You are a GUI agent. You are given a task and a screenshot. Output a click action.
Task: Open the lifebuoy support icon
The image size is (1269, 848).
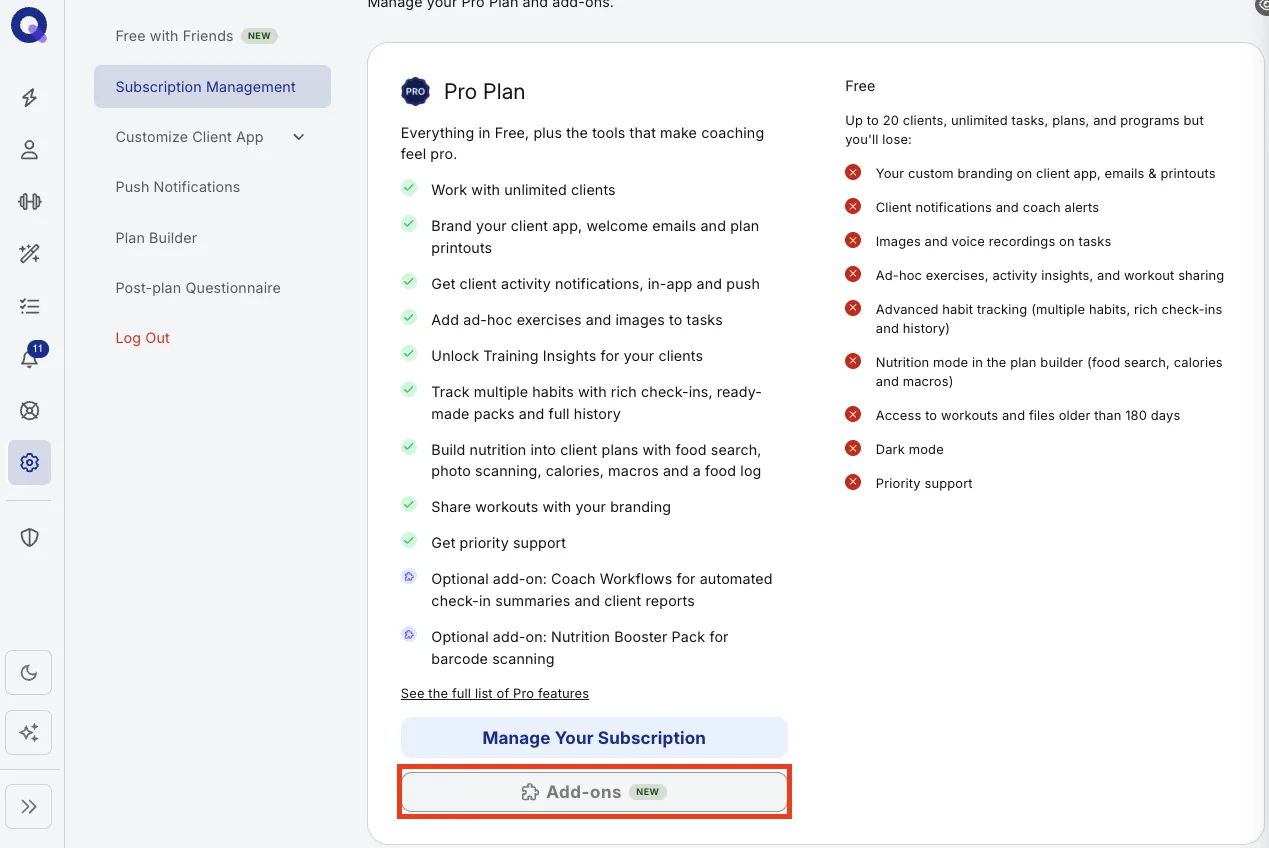point(30,410)
